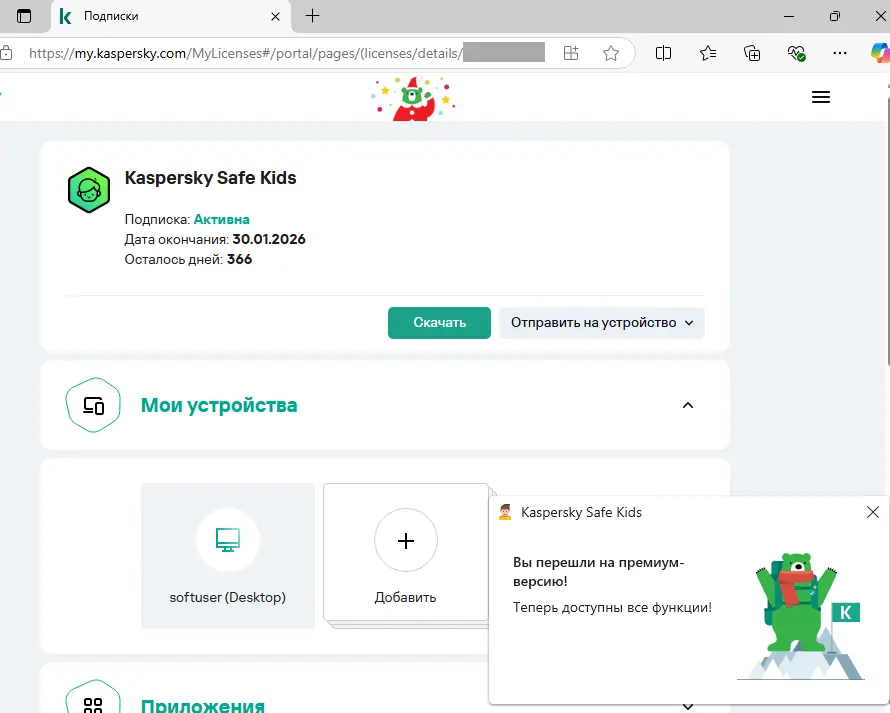The image size is (890, 713).
Task: Click the Мои устройства heading
Action: 219,405
